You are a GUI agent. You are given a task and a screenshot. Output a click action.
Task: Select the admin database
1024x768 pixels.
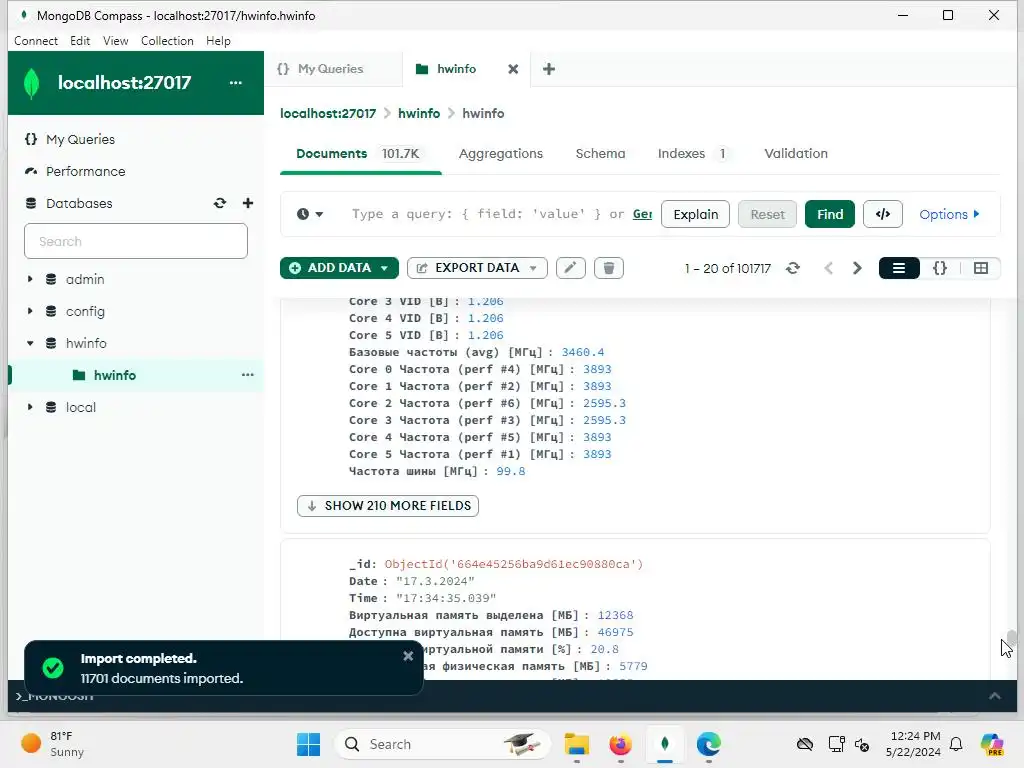pyautogui.click(x=84, y=279)
